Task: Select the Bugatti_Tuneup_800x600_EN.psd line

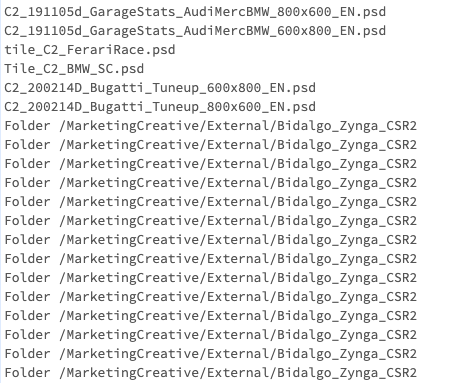Action: [160, 107]
